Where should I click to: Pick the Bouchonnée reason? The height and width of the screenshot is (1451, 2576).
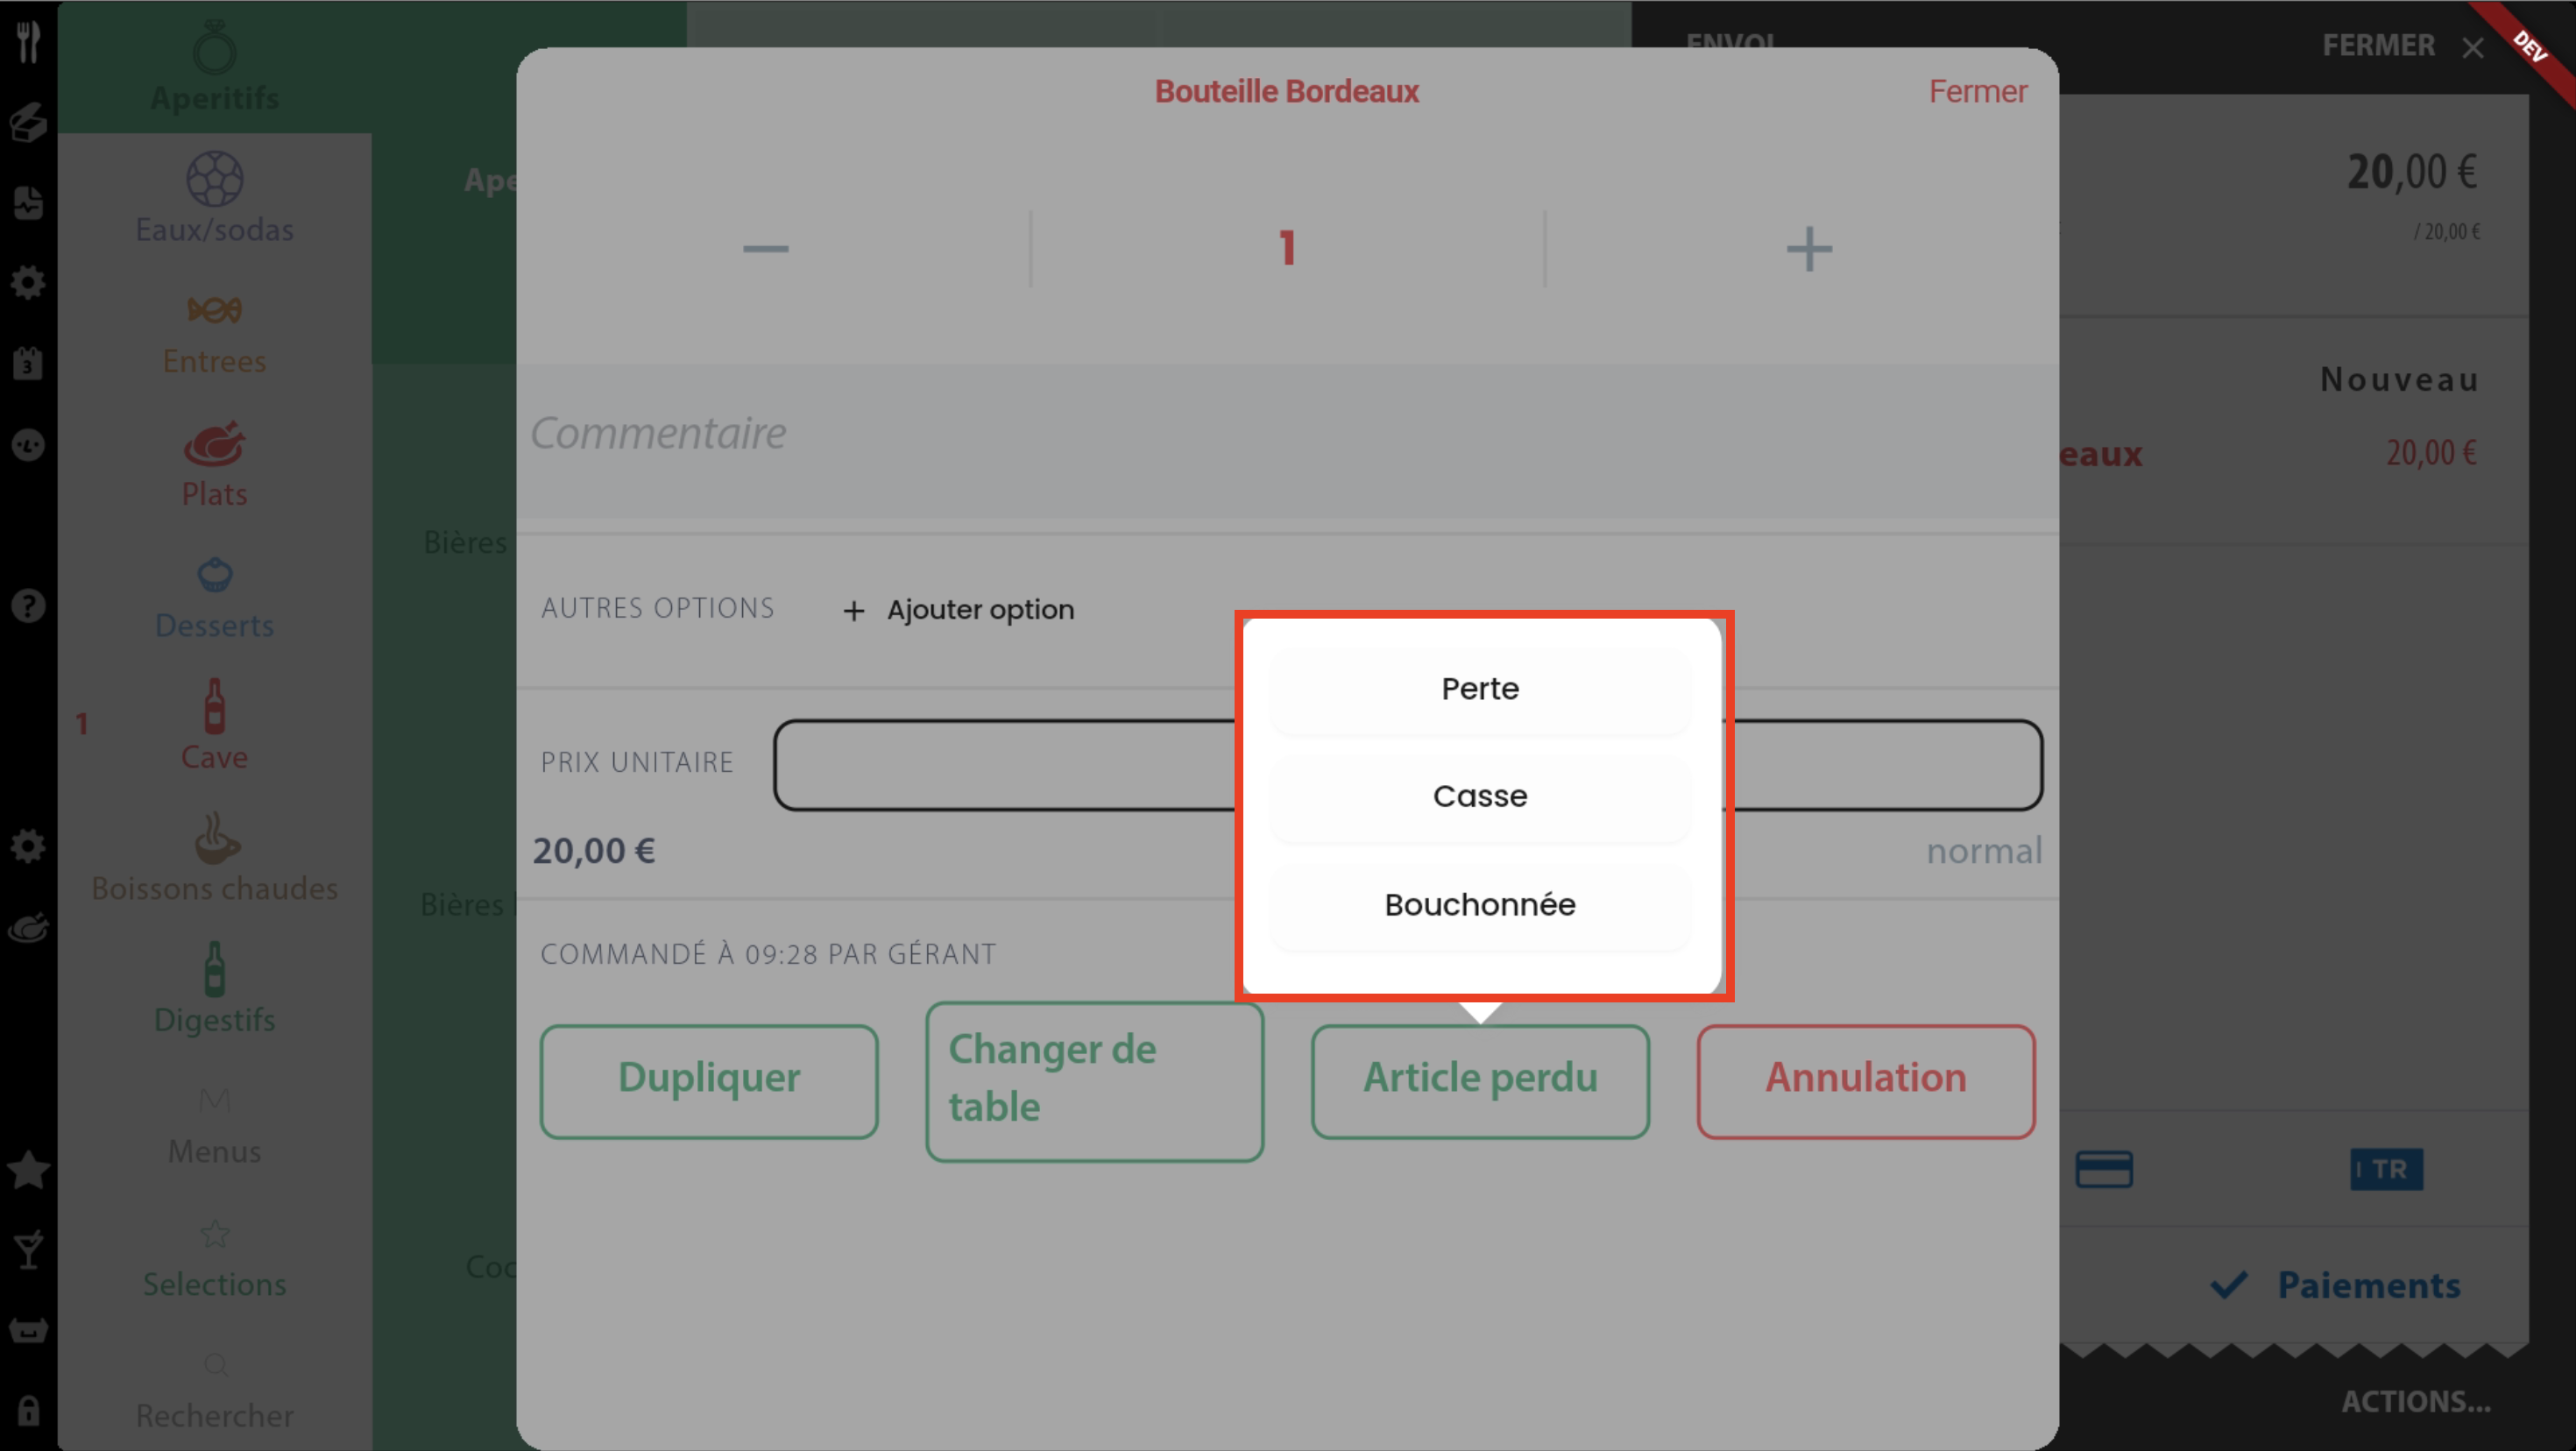1479,904
